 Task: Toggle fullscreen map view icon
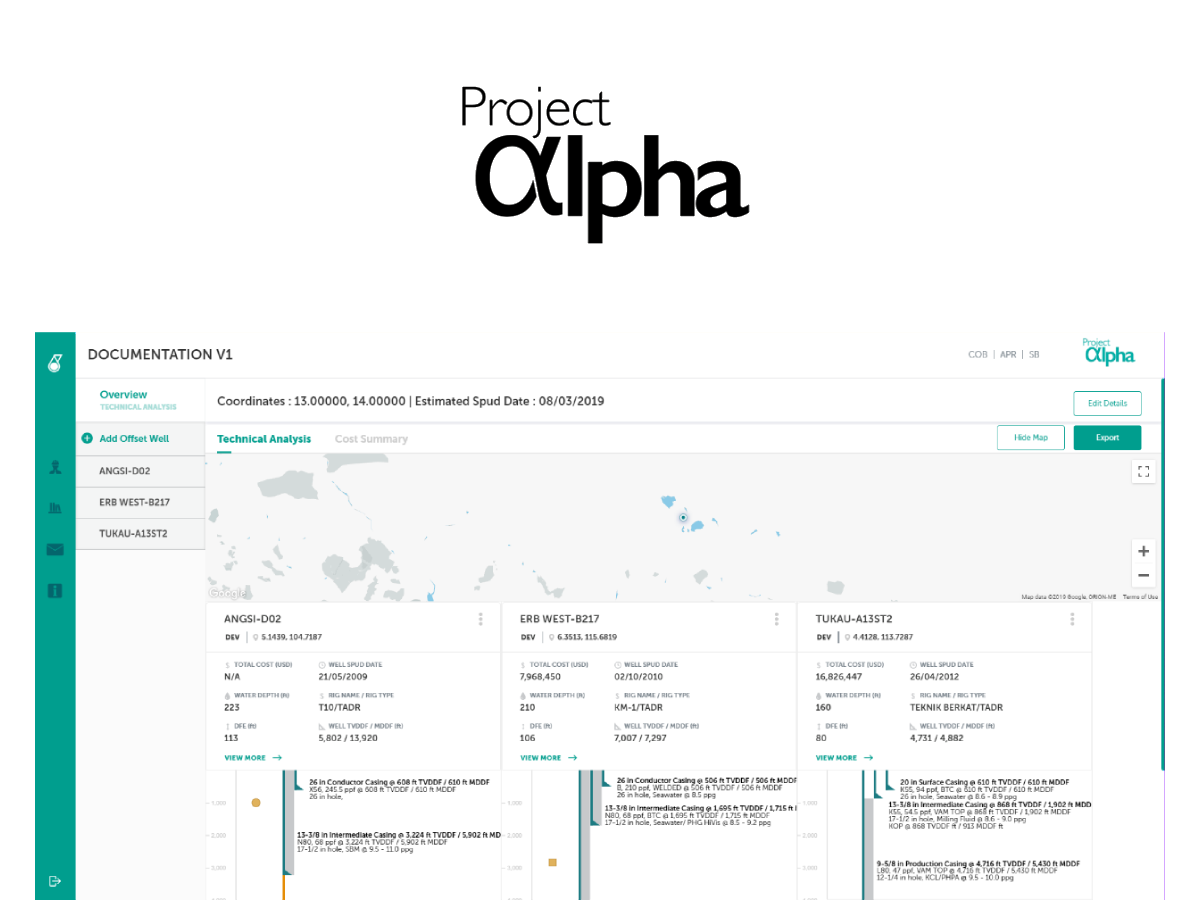pyautogui.click(x=1144, y=471)
